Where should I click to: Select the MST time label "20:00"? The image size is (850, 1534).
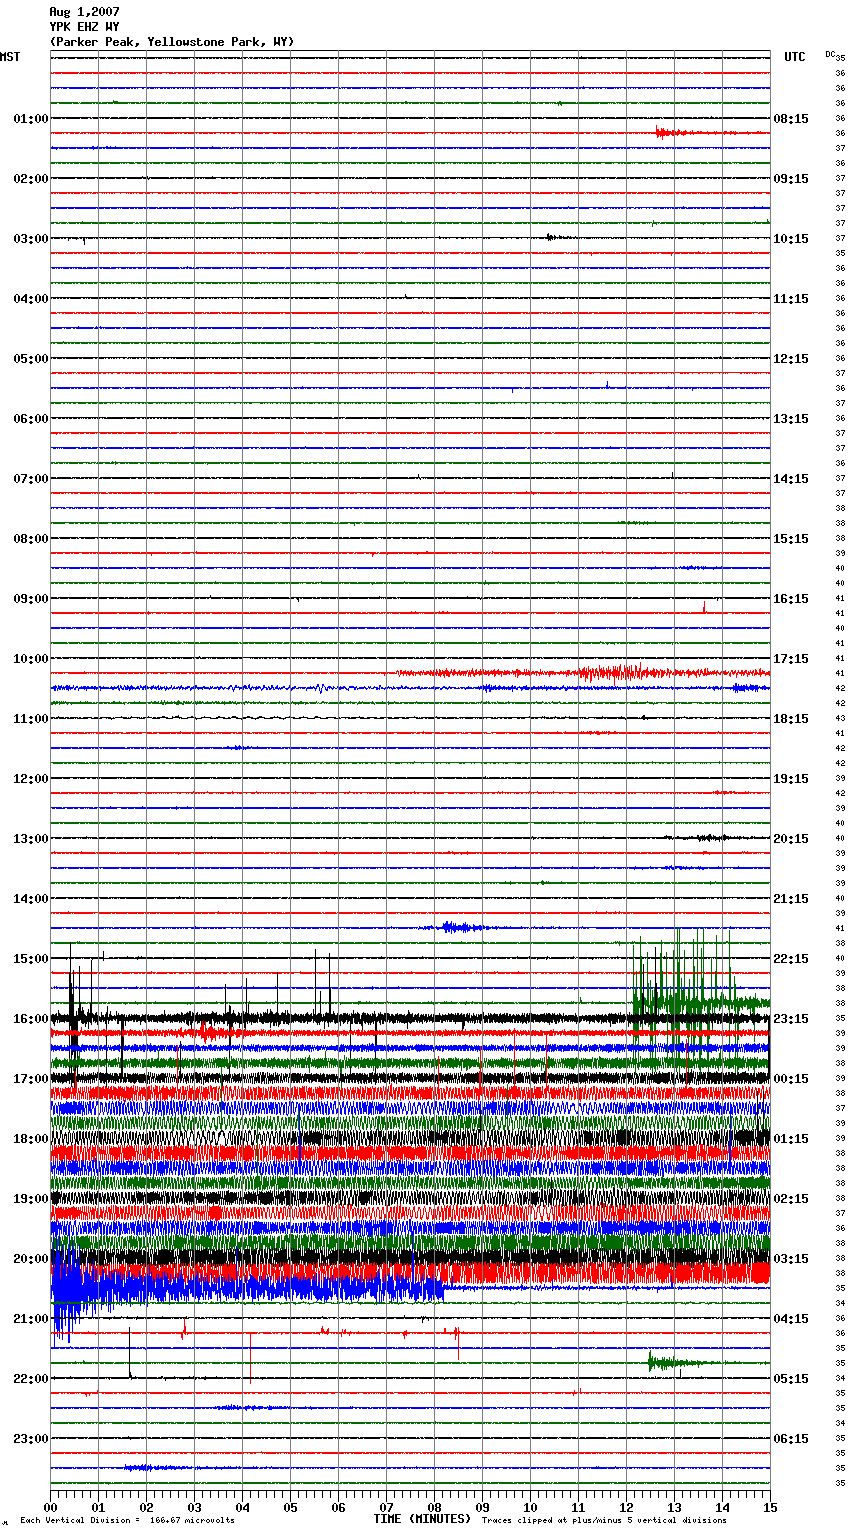point(31,1259)
